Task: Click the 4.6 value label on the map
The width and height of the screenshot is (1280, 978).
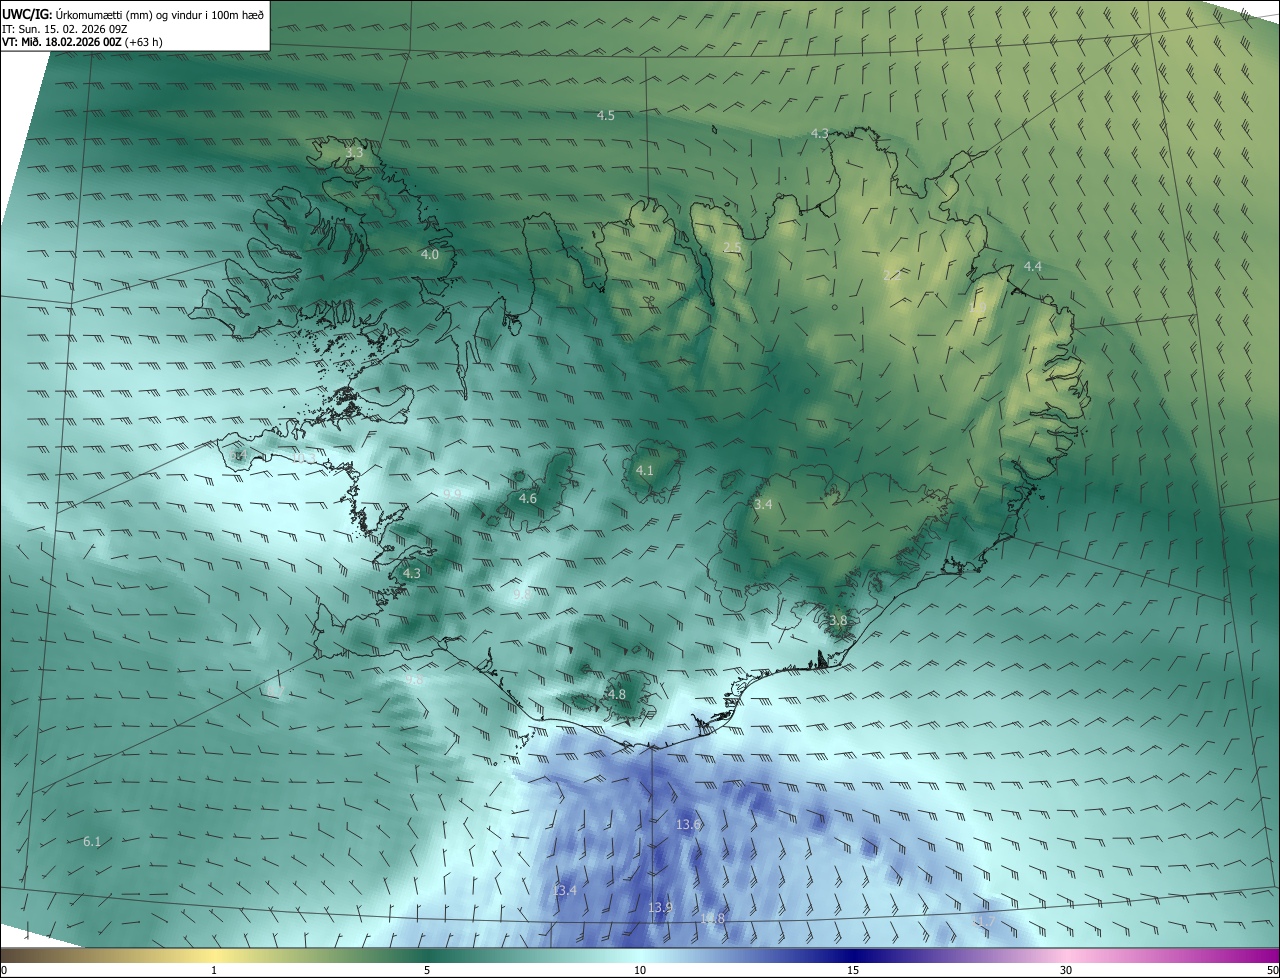Action: (x=527, y=498)
